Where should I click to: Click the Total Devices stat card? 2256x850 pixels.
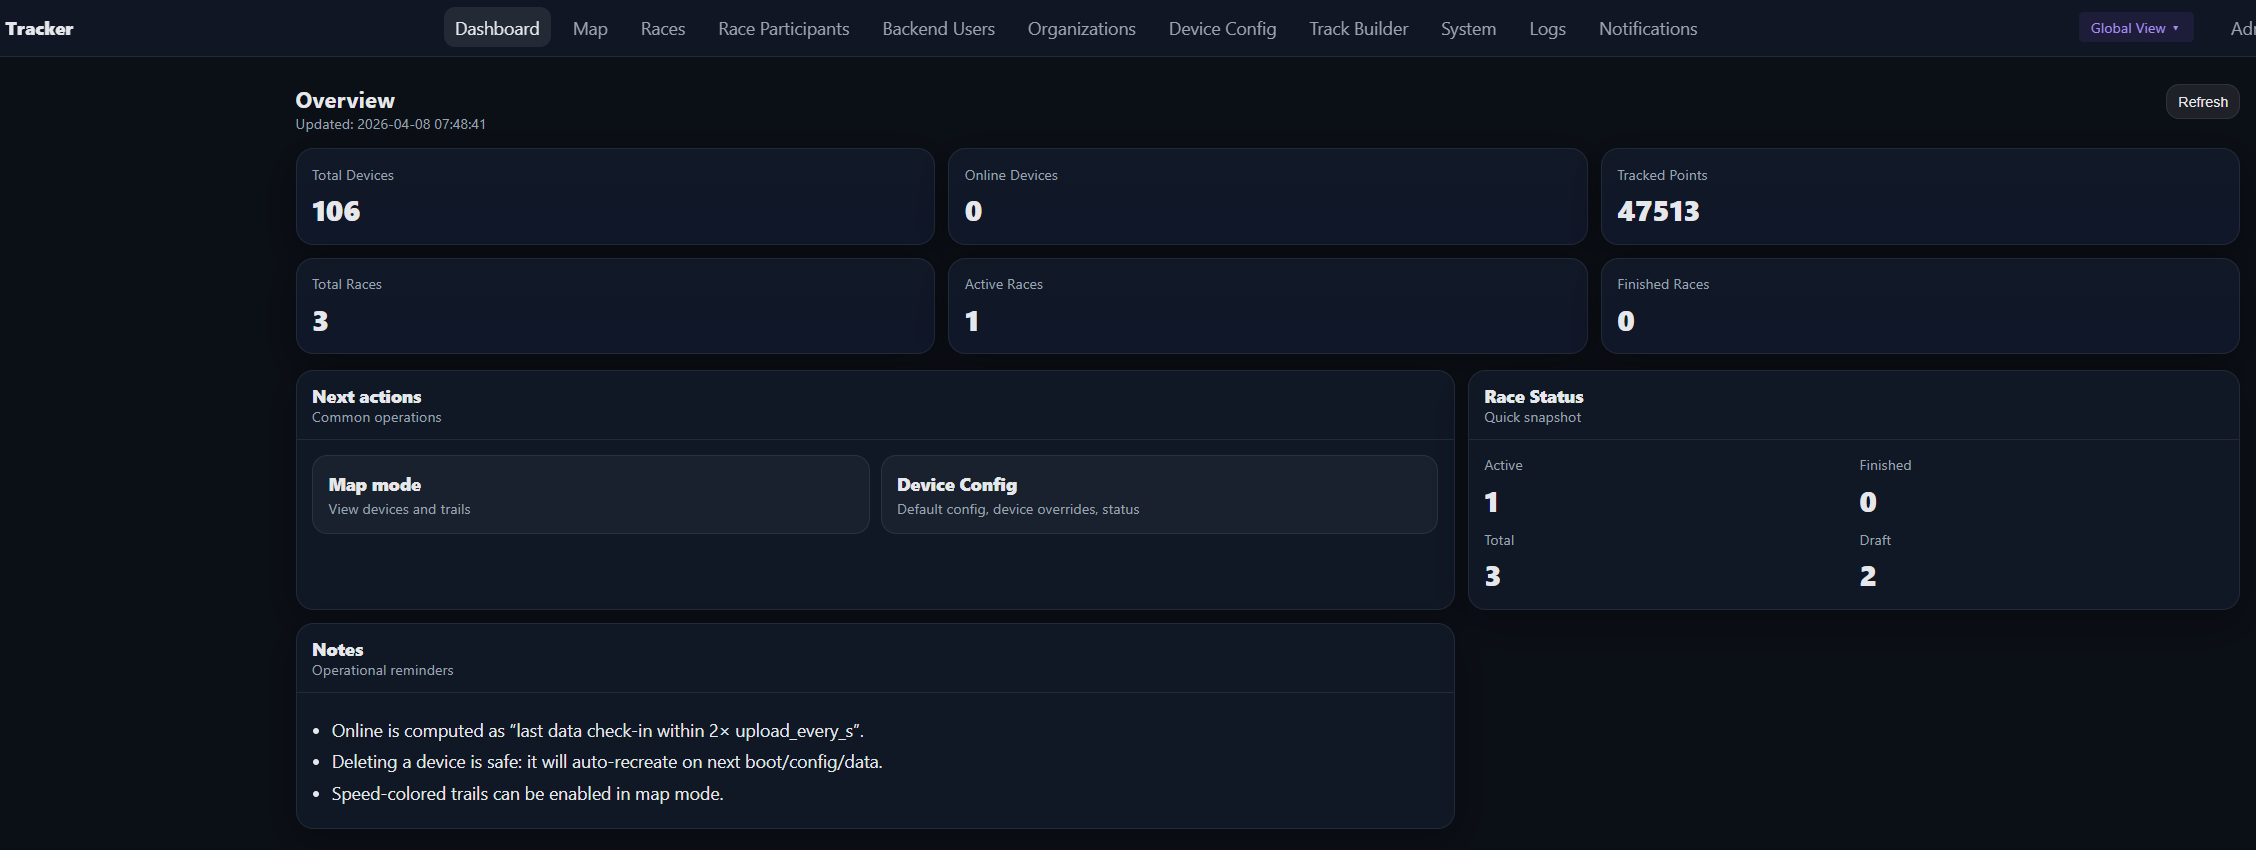tap(615, 197)
